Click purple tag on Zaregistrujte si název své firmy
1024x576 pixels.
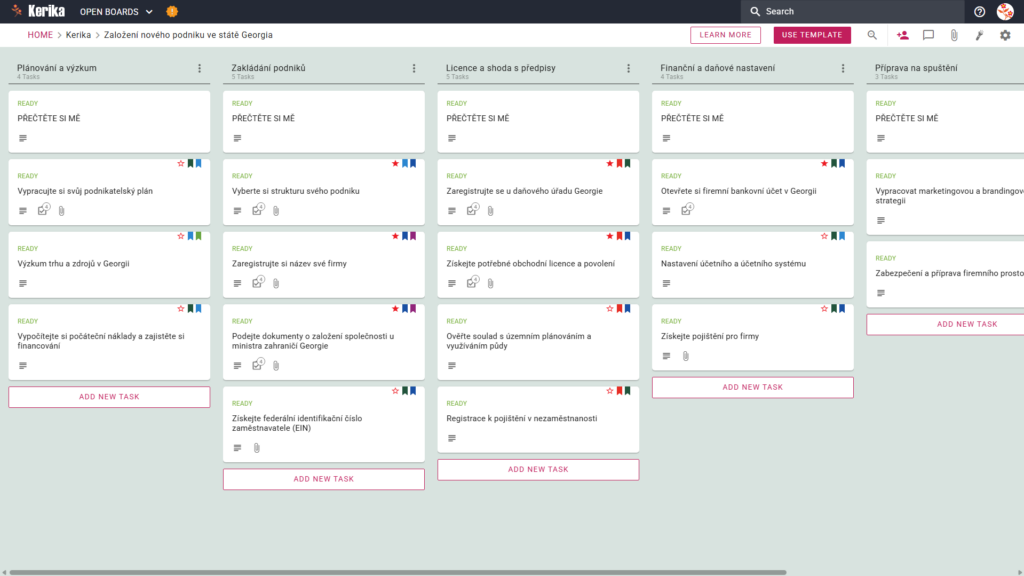tap(413, 236)
